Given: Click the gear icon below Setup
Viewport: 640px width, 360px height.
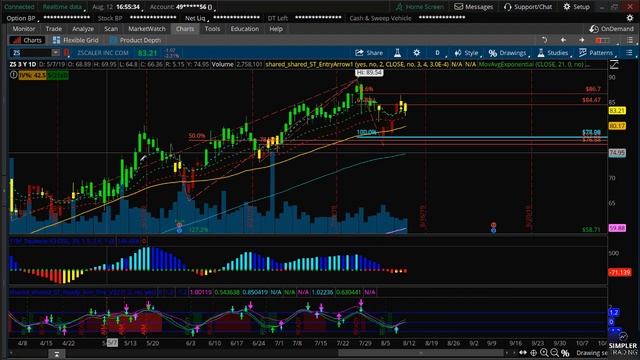Looking at the screenshot, I should click(x=630, y=18).
